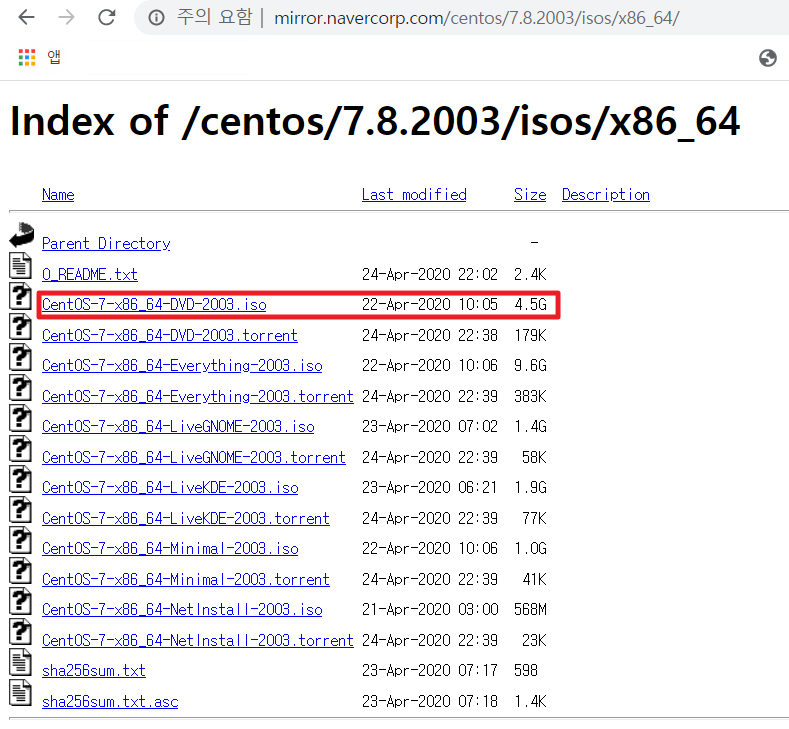
Task: Download CentOS-7-x86_64-LiveKDE-2003.iso
Action: coord(170,488)
